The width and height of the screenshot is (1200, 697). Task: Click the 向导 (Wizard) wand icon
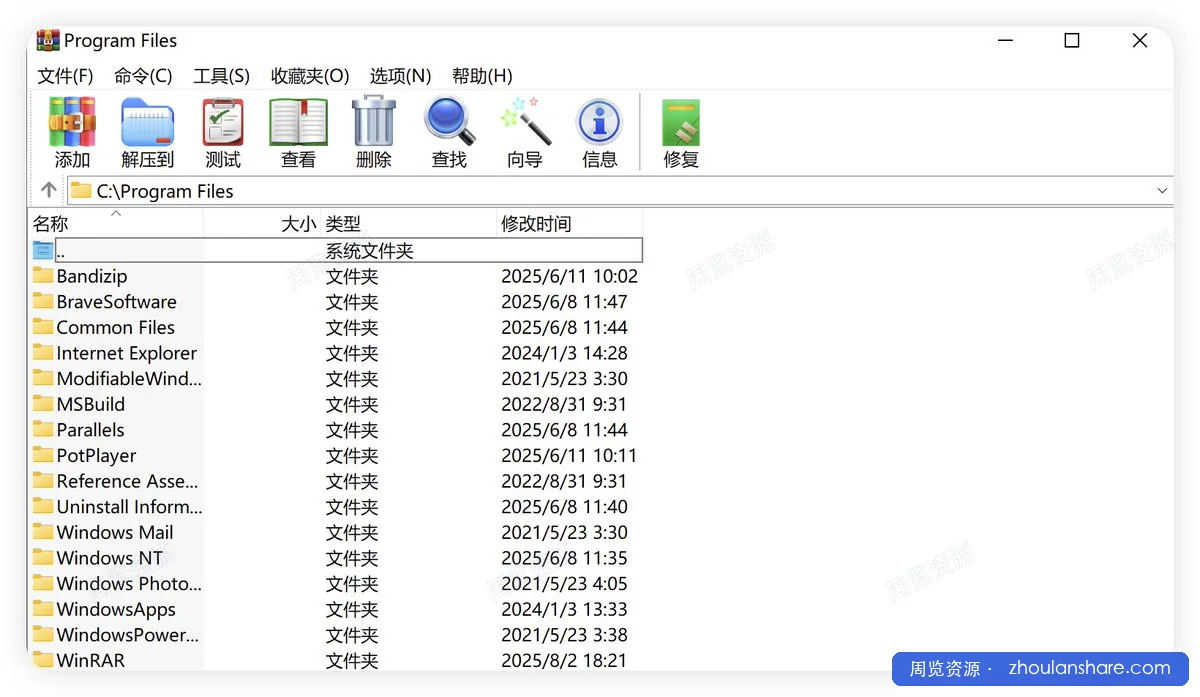(525, 122)
